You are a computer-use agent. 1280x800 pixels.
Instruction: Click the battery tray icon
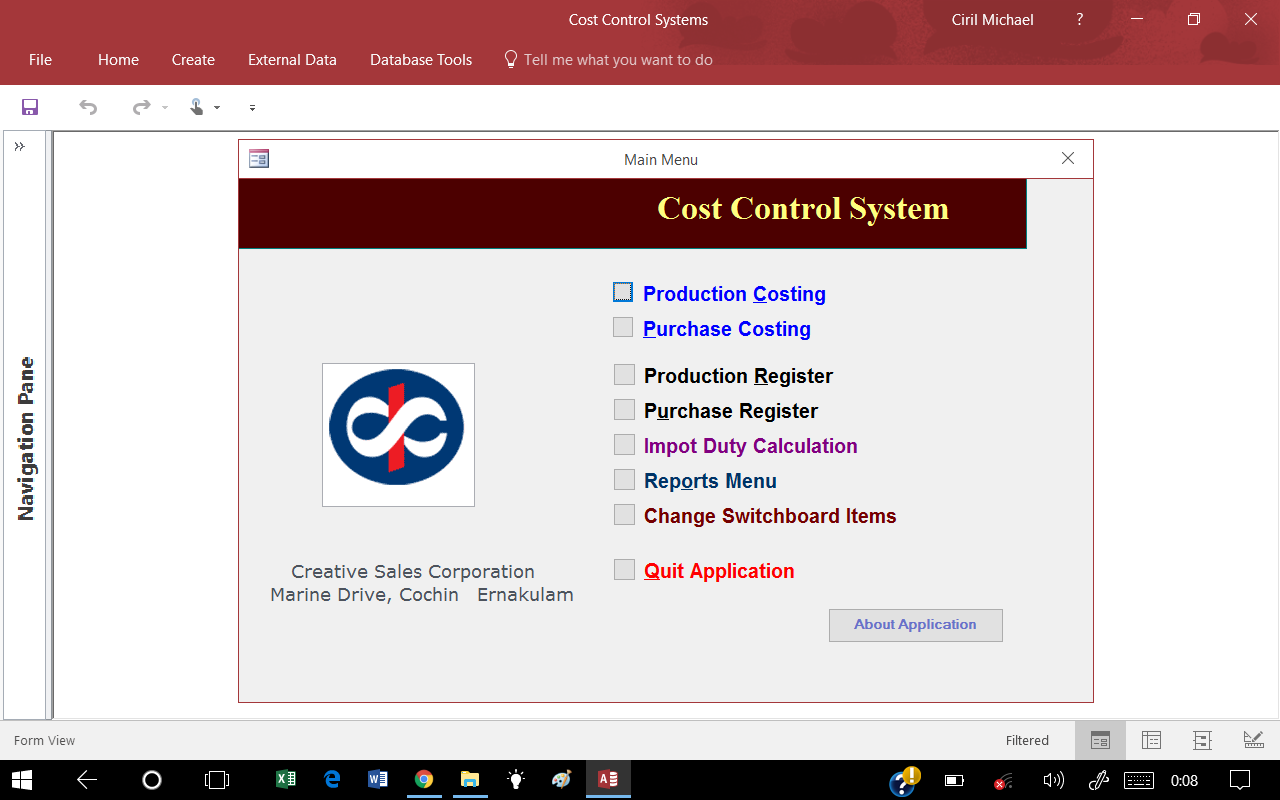pyautogui.click(x=954, y=781)
